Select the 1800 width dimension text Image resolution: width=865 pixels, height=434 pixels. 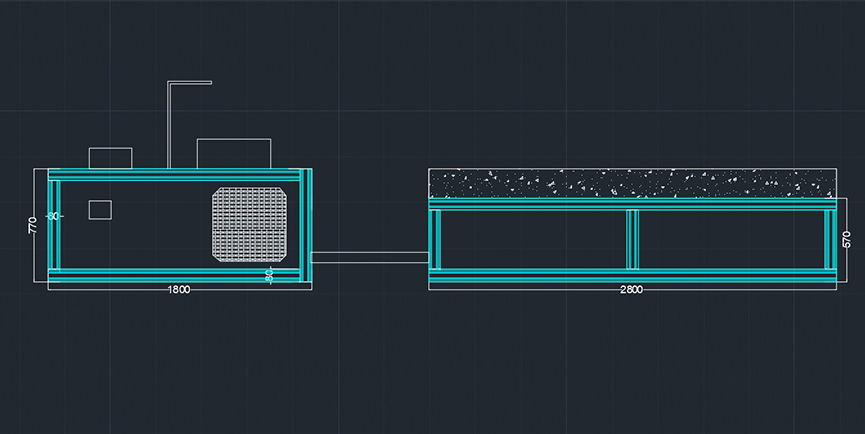click(x=178, y=290)
